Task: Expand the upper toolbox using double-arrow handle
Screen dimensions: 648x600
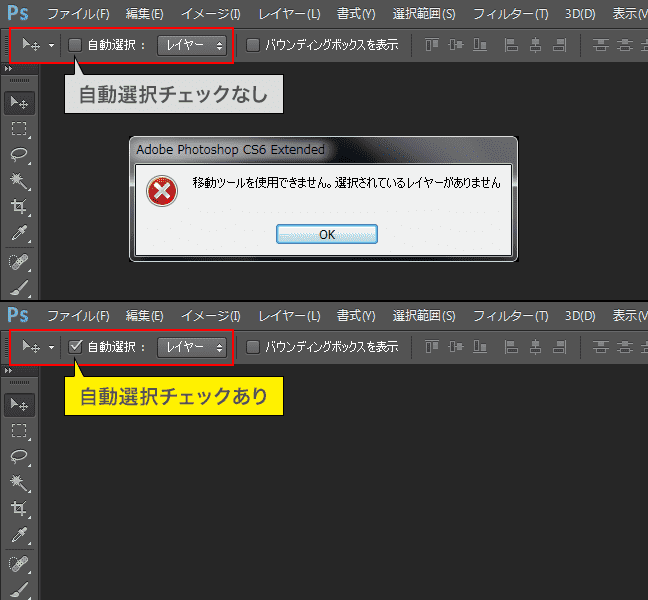Action: pos(11,69)
